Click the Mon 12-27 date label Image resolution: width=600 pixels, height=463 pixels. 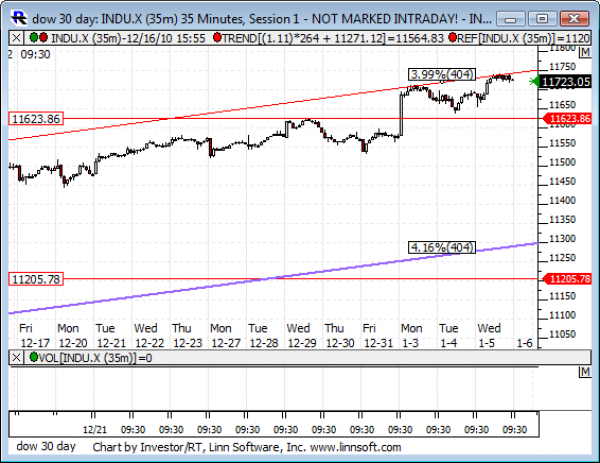click(x=225, y=336)
